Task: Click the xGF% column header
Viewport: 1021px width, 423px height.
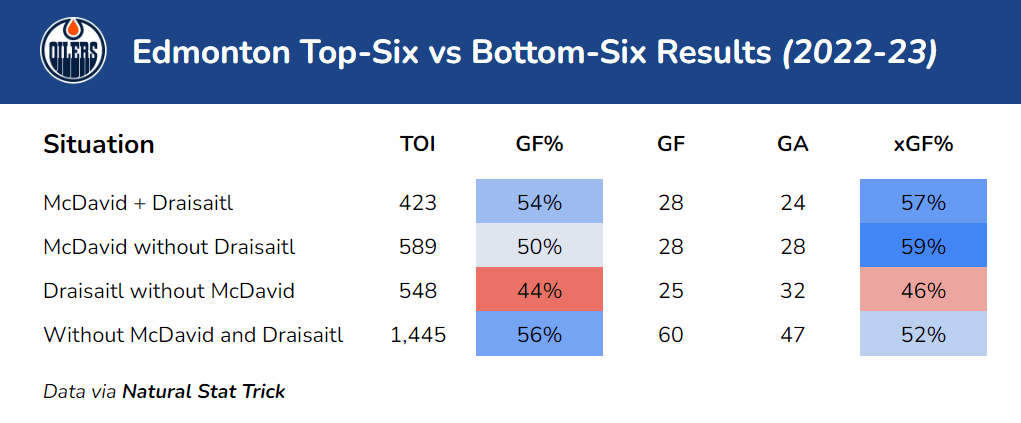Action: [922, 144]
